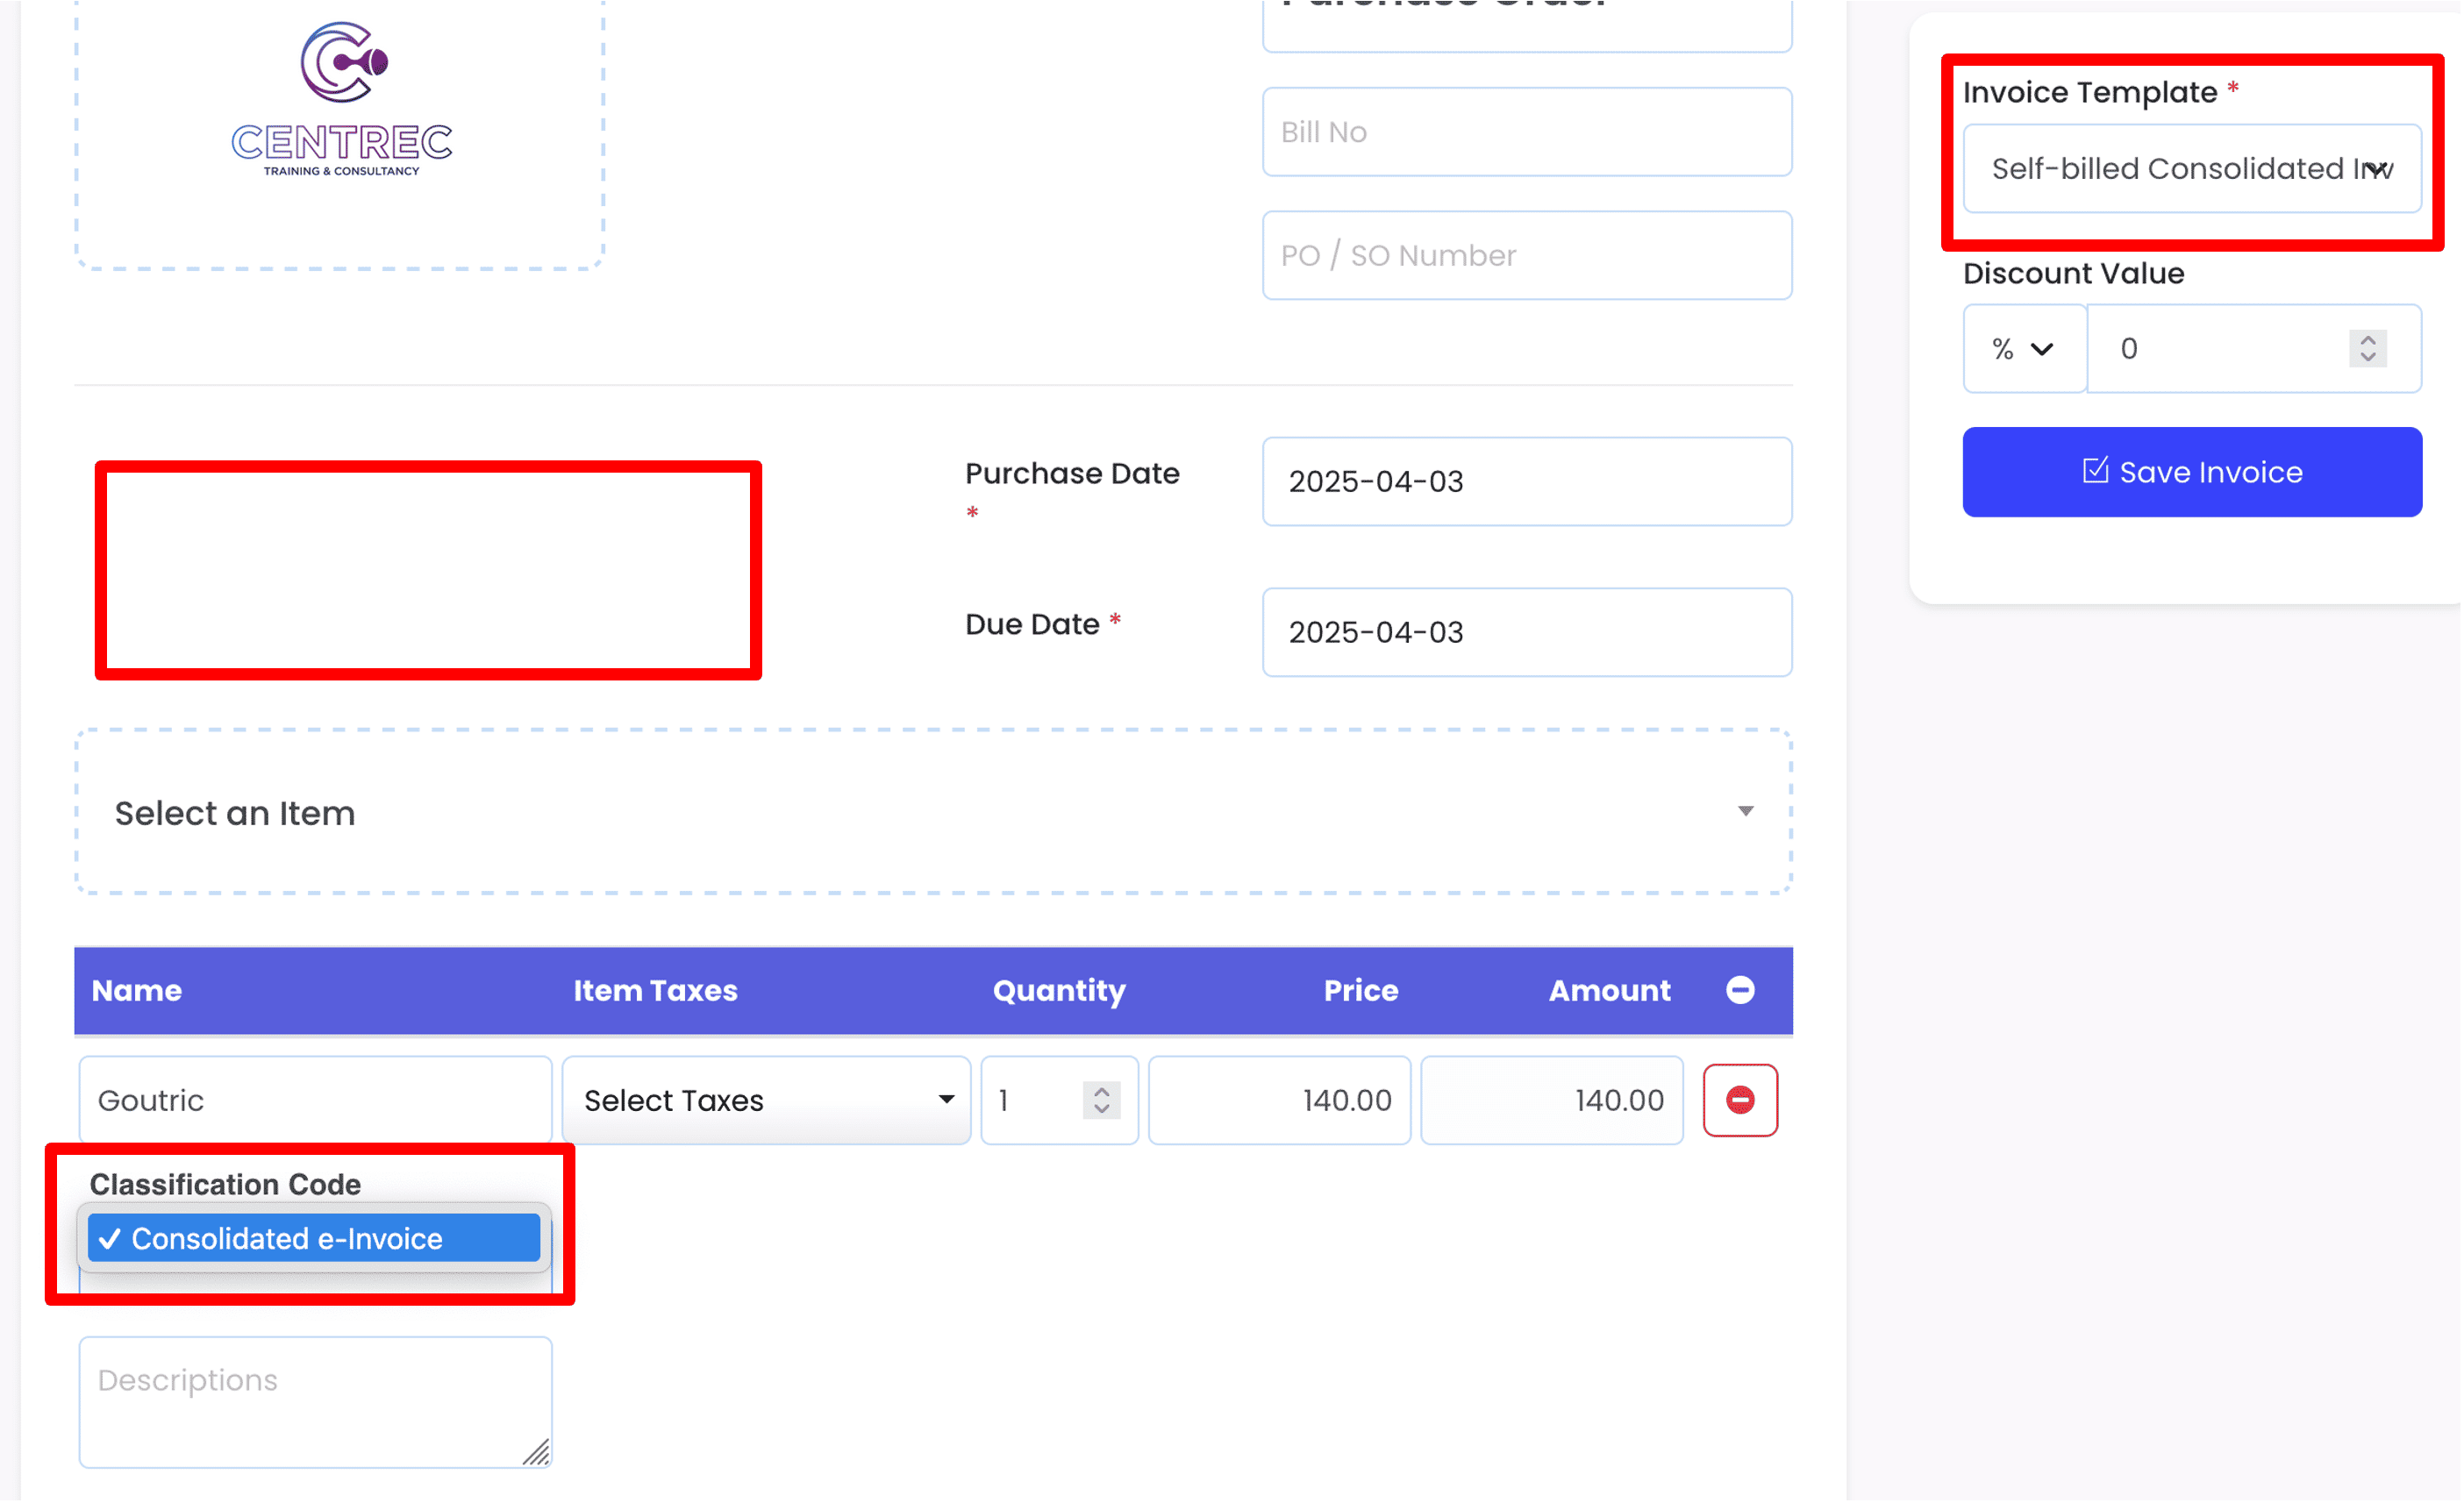Open the Select Taxes dropdown
The image size is (2464, 1503).
[766, 1100]
